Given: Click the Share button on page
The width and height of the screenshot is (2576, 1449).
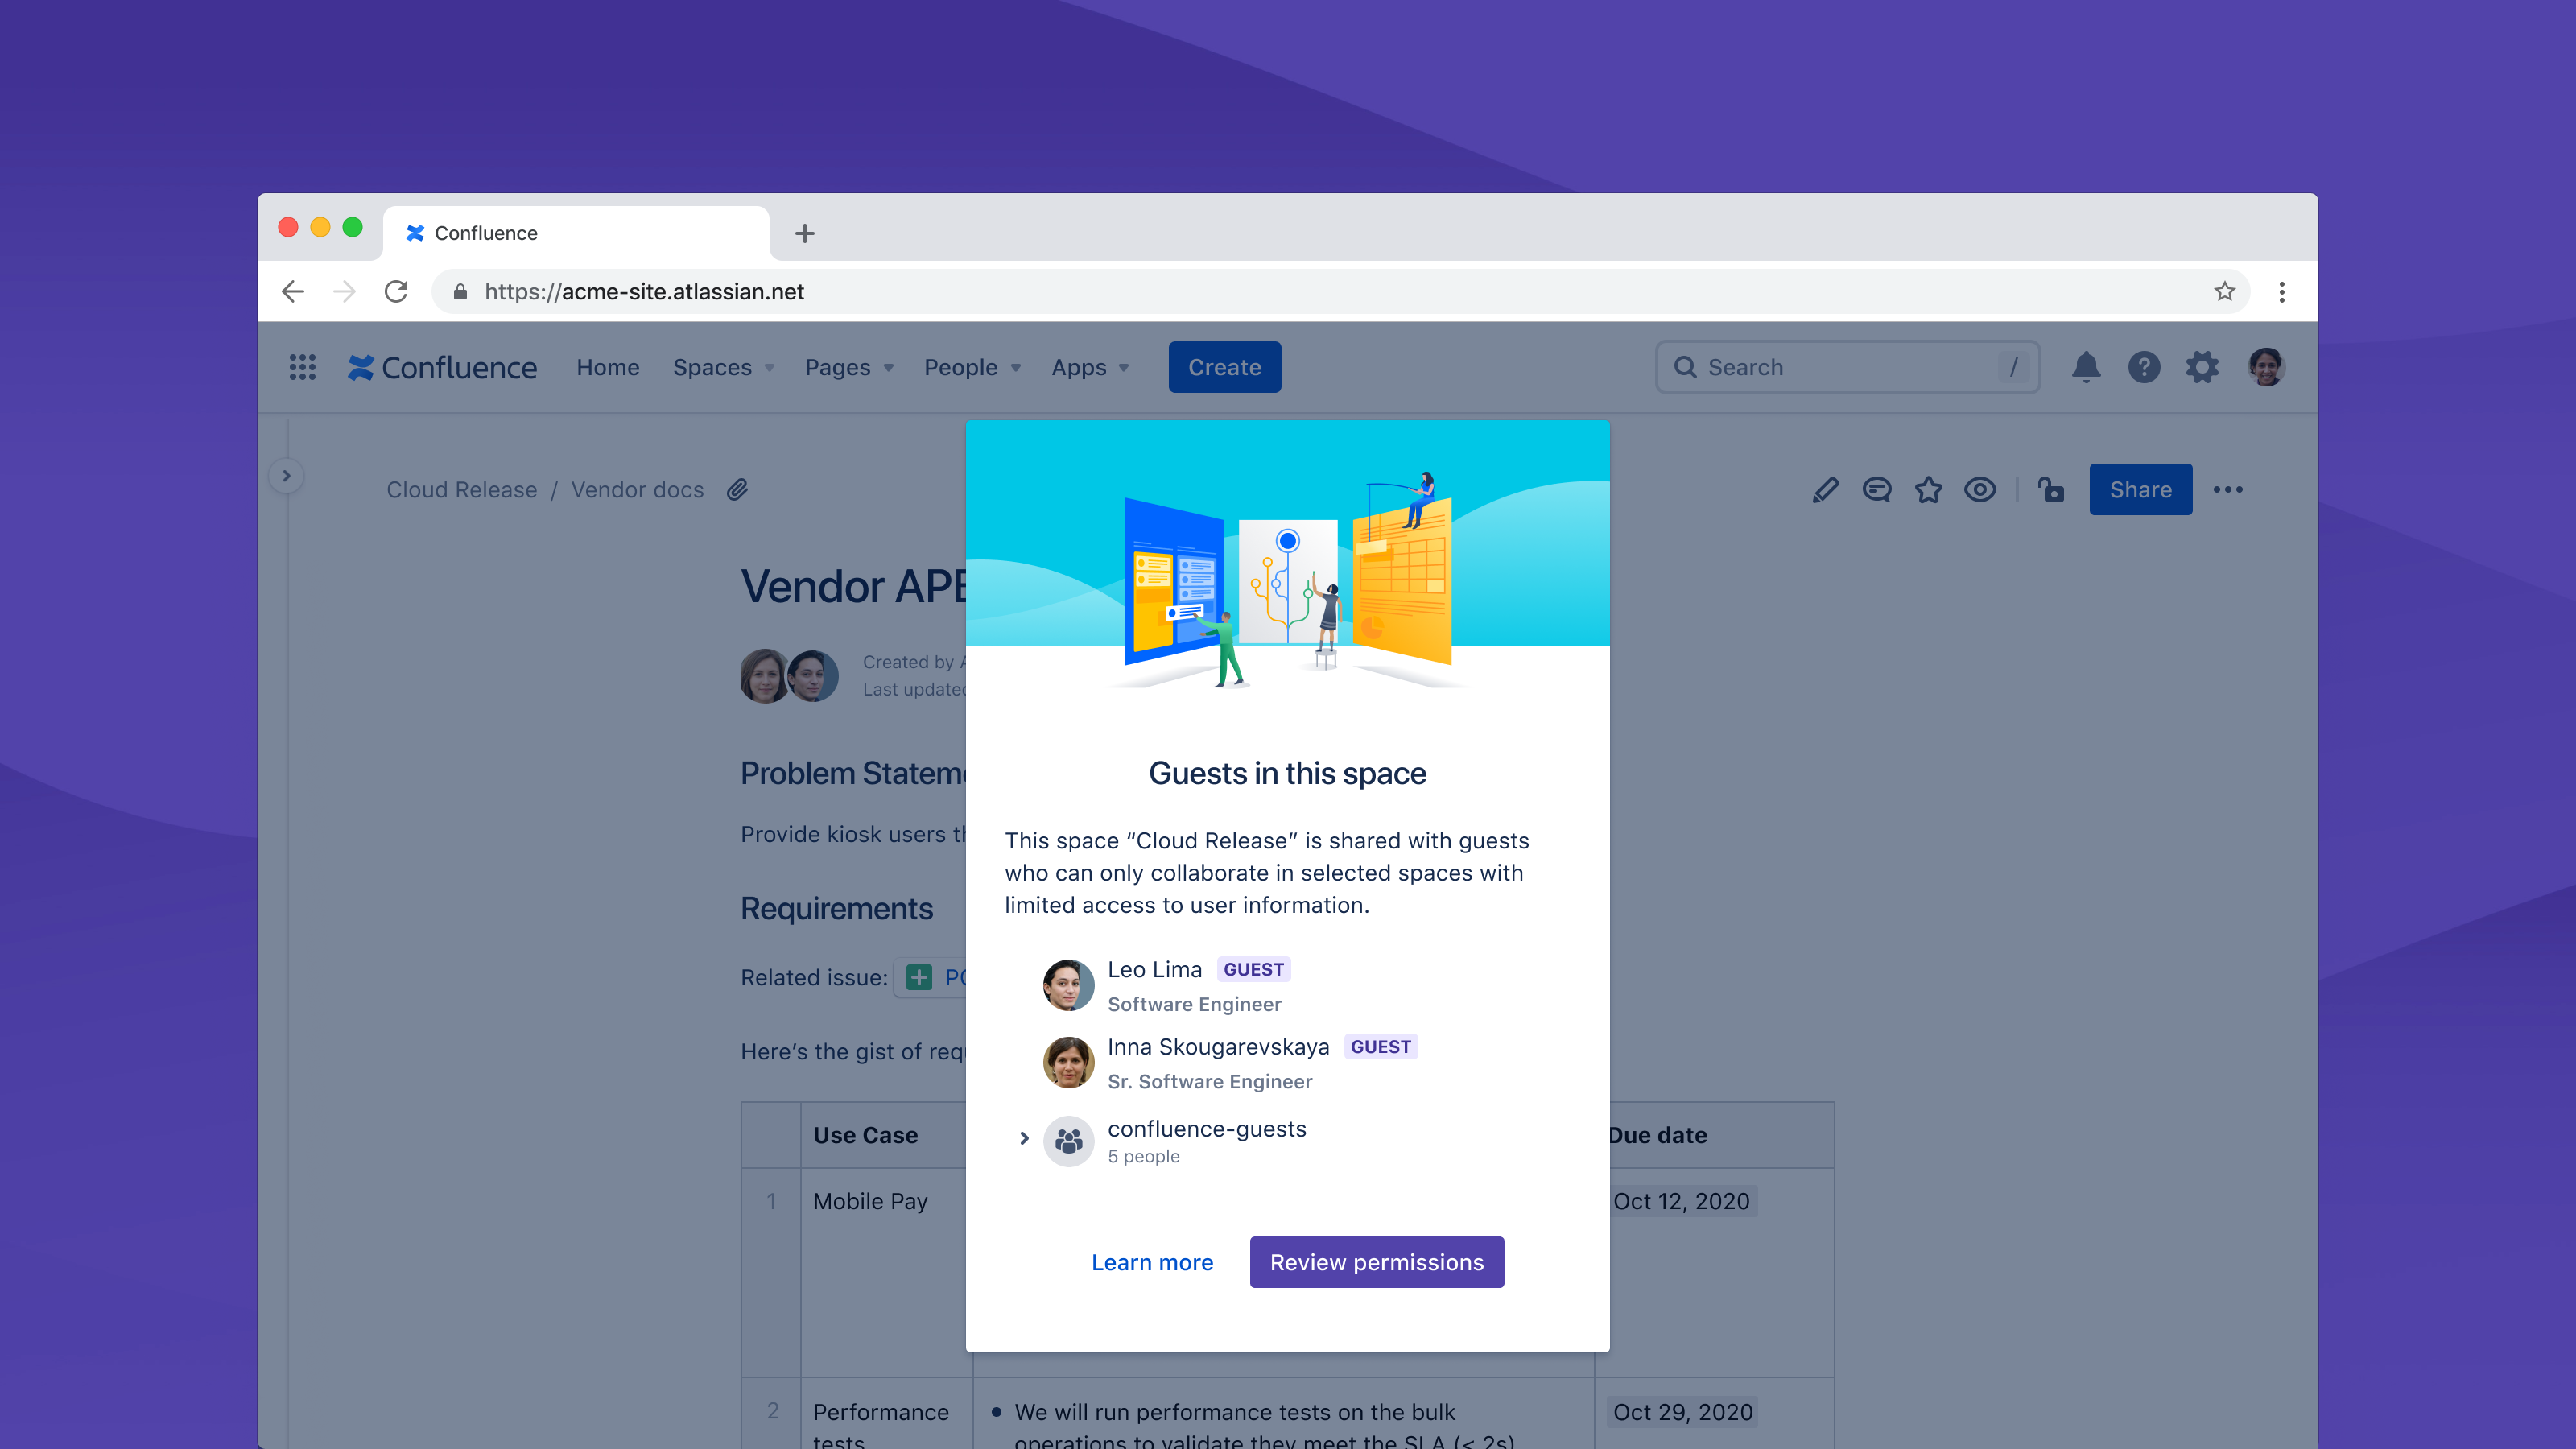Looking at the screenshot, I should click(x=2139, y=490).
